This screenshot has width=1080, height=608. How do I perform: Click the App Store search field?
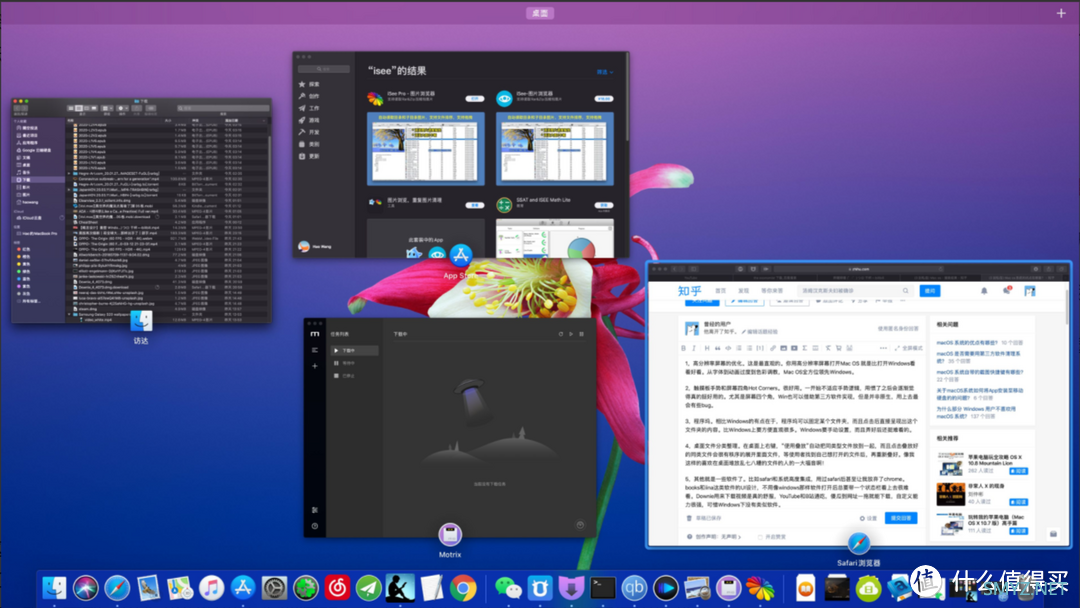coord(324,69)
